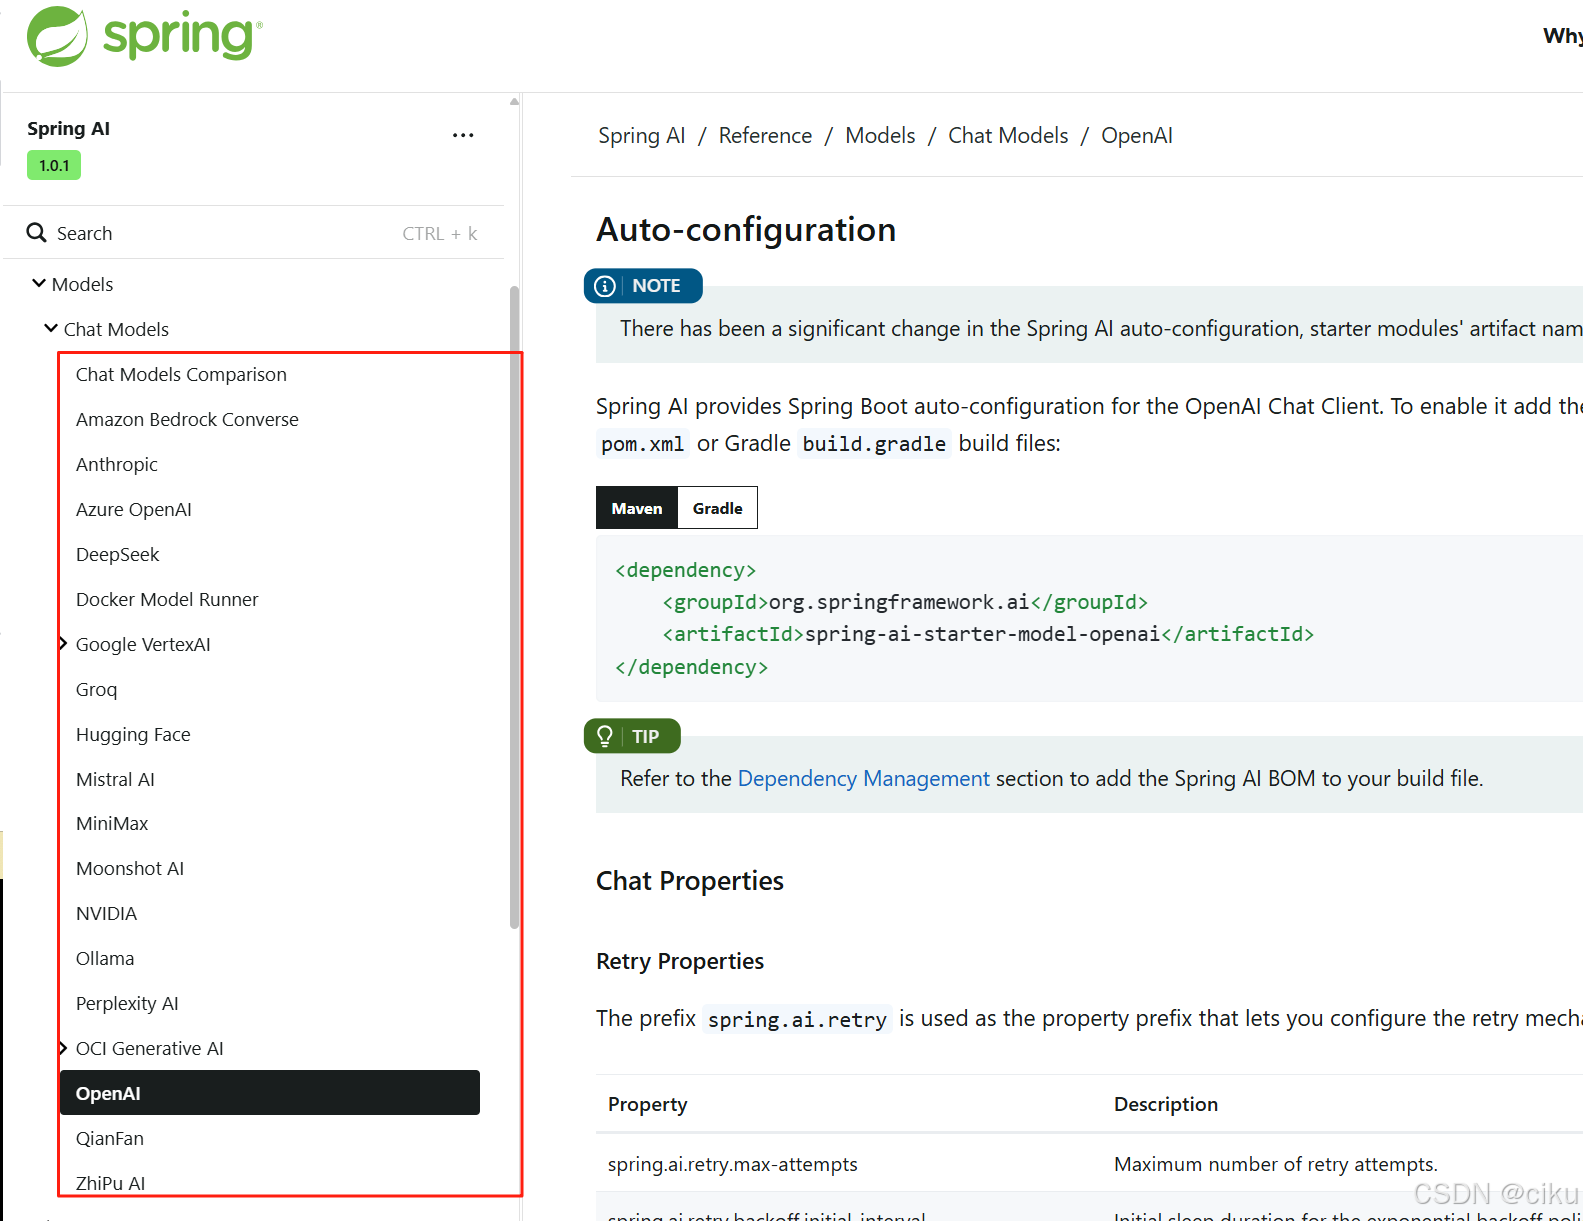Click the Property column header
This screenshot has width=1583, height=1221.
pos(648,1104)
